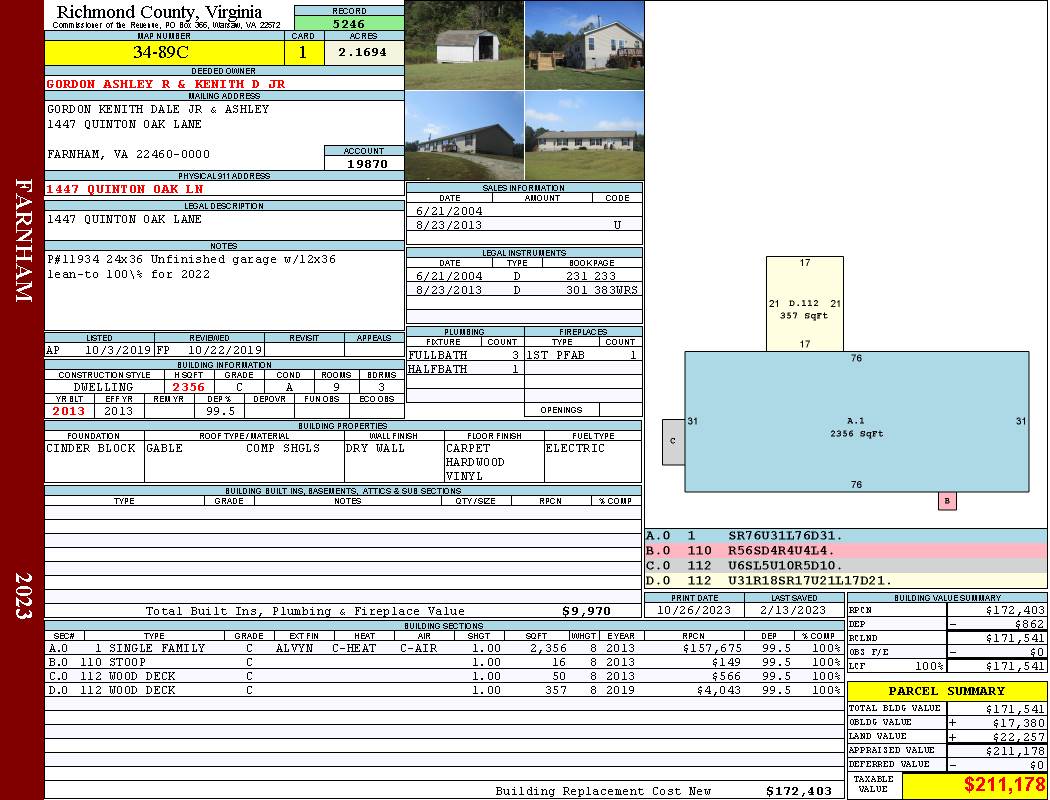The height and width of the screenshot is (800, 1050).
Task: Click the Building Replacement Cost New $172,403 total
Action: (798, 791)
